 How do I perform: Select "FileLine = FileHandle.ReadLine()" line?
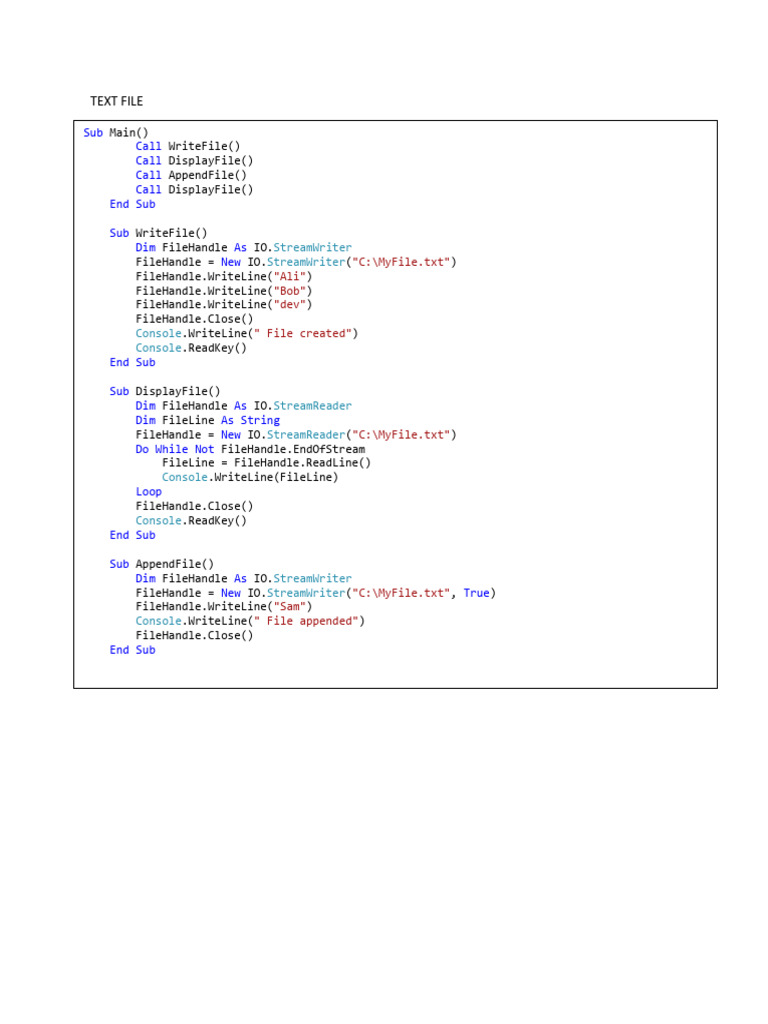coord(266,463)
